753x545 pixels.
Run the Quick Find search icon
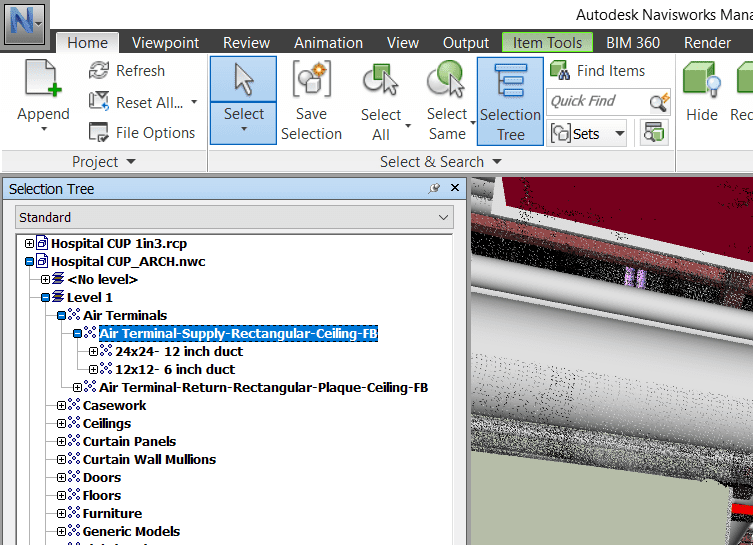point(660,102)
